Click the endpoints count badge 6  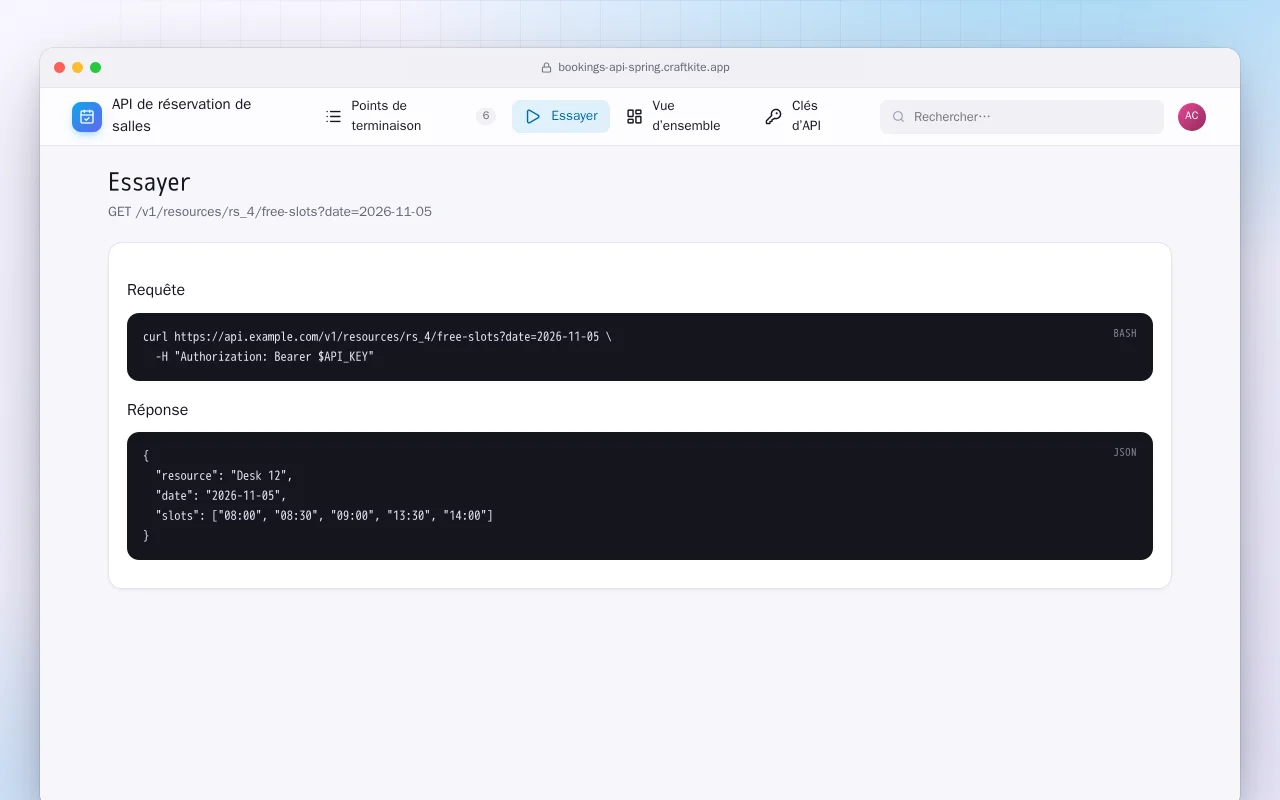pos(486,116)
